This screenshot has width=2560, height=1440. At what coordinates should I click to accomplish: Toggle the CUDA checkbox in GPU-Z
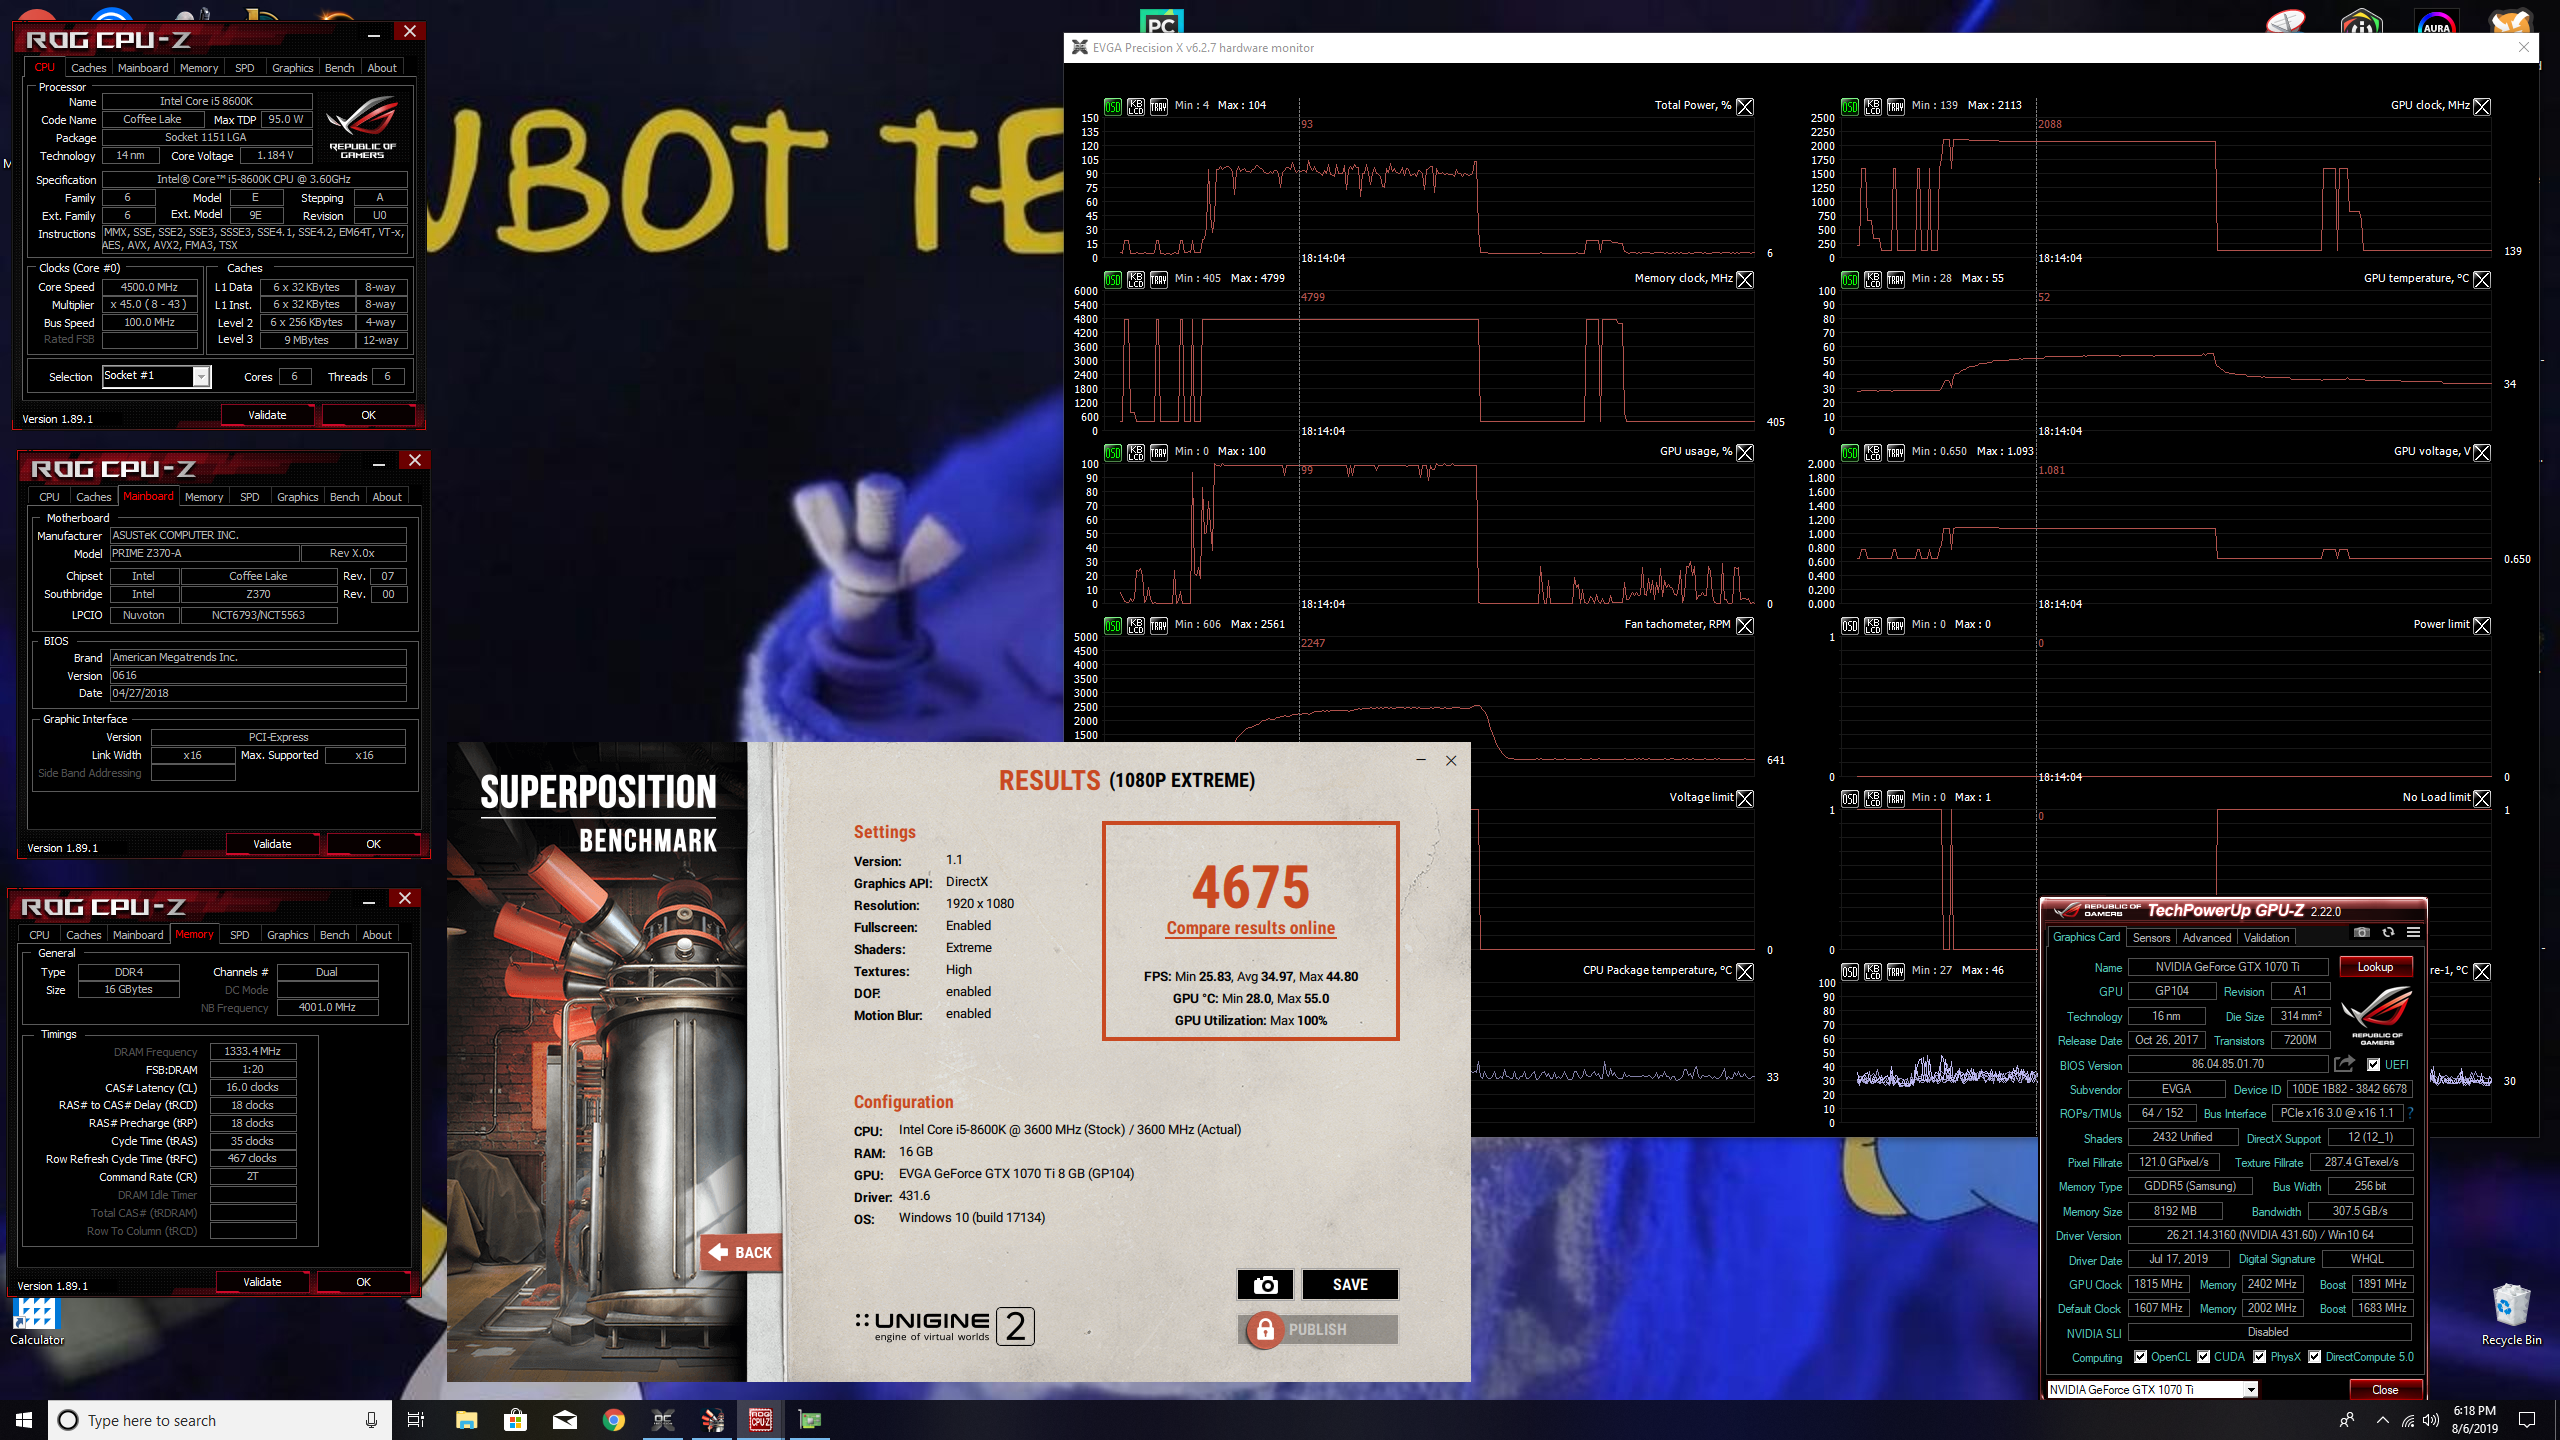(x=2203, y=1357)
